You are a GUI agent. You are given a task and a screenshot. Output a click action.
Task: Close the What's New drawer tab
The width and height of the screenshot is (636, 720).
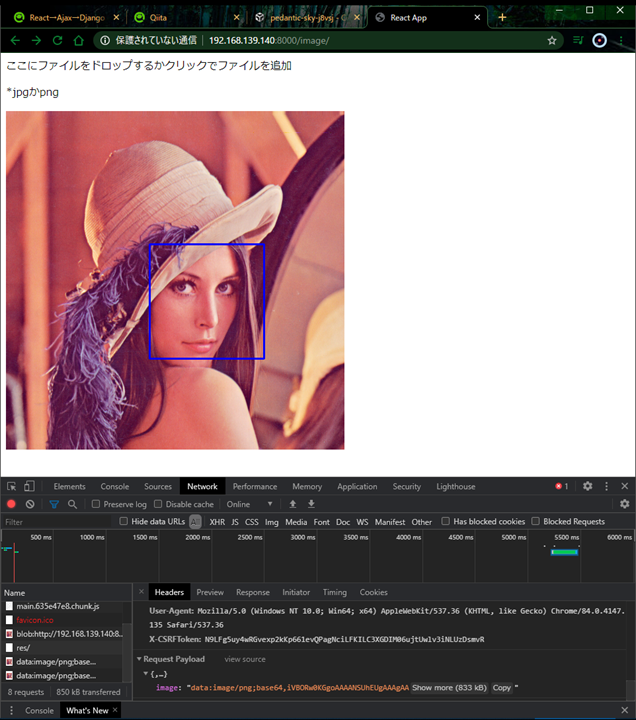[x=115, y=710]
